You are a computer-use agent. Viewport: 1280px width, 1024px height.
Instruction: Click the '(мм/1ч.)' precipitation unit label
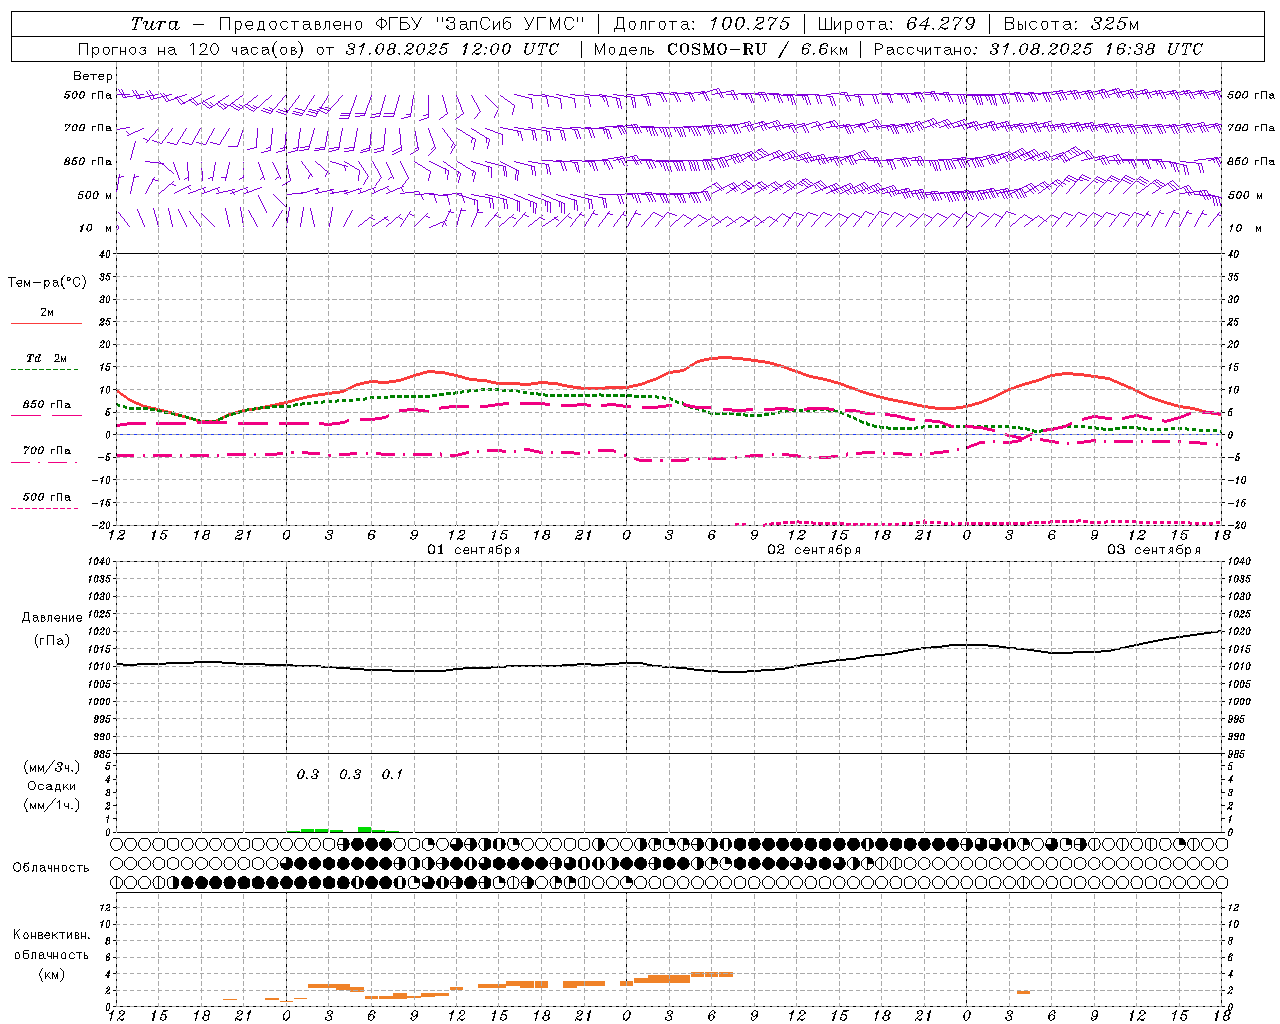[x=52, y=805]
